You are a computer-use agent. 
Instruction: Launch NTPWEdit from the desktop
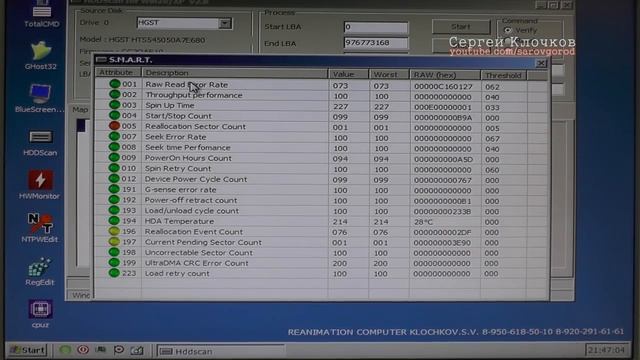(x=40, y=228)
